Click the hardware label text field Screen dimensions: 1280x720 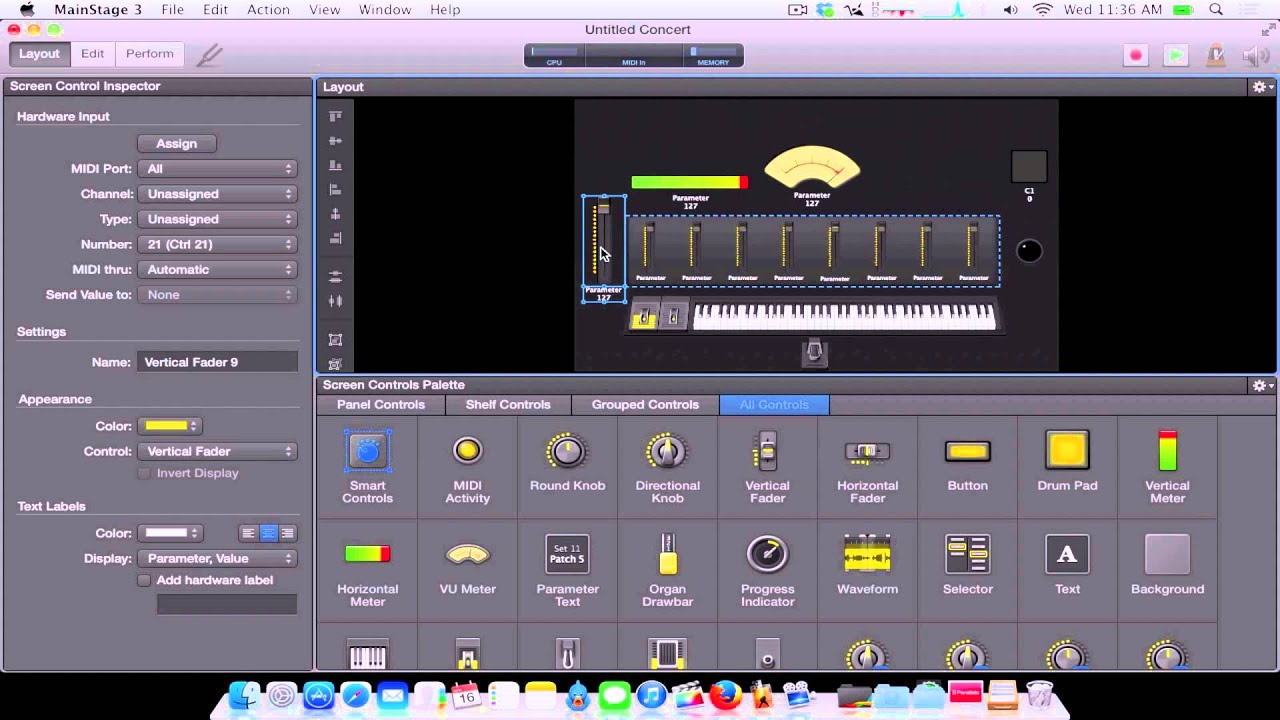(x=227, y=604)
